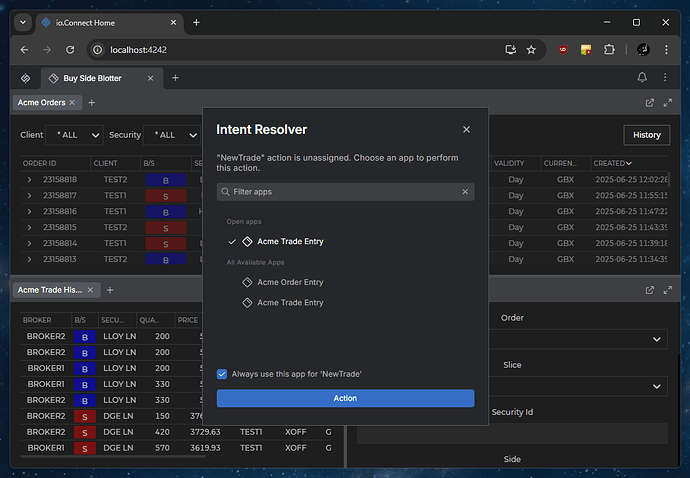Screen dimensions: 690x478
Task: Open the Client filter dropdown
Action: pos(76,135)
